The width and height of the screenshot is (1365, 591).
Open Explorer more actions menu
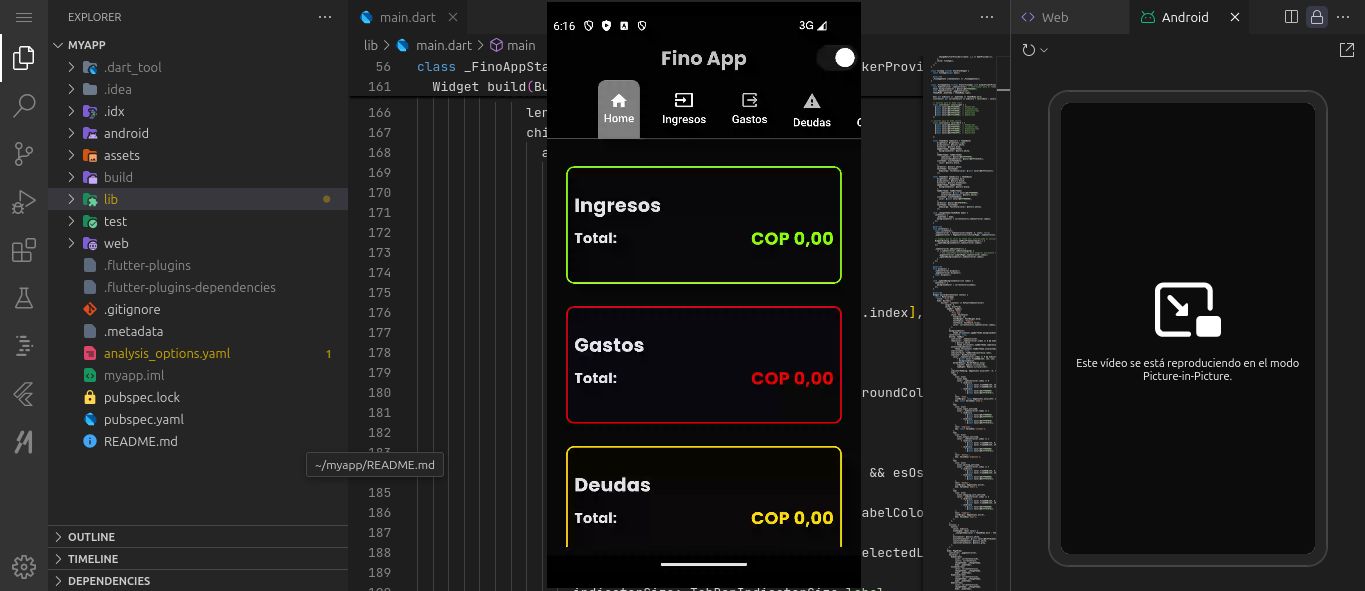(324, 17)
